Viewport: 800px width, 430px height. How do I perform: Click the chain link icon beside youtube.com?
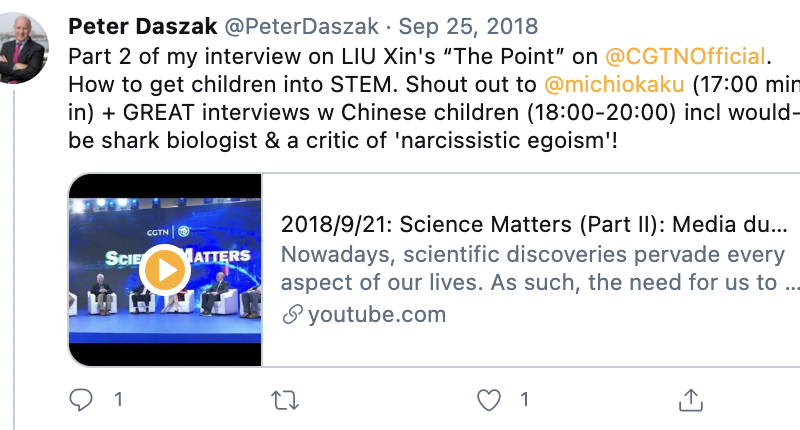click(293, 316)
